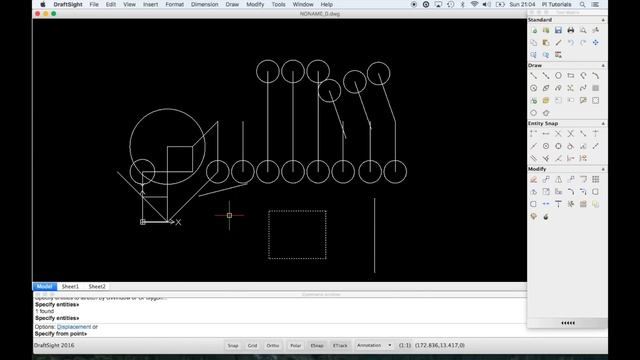Image resolution: width=640 pixels, height=360 pixels.
Task: Click the Delete eraser icon in Modify toolbar
Action: pyautogui.click(x=533, y=180)
